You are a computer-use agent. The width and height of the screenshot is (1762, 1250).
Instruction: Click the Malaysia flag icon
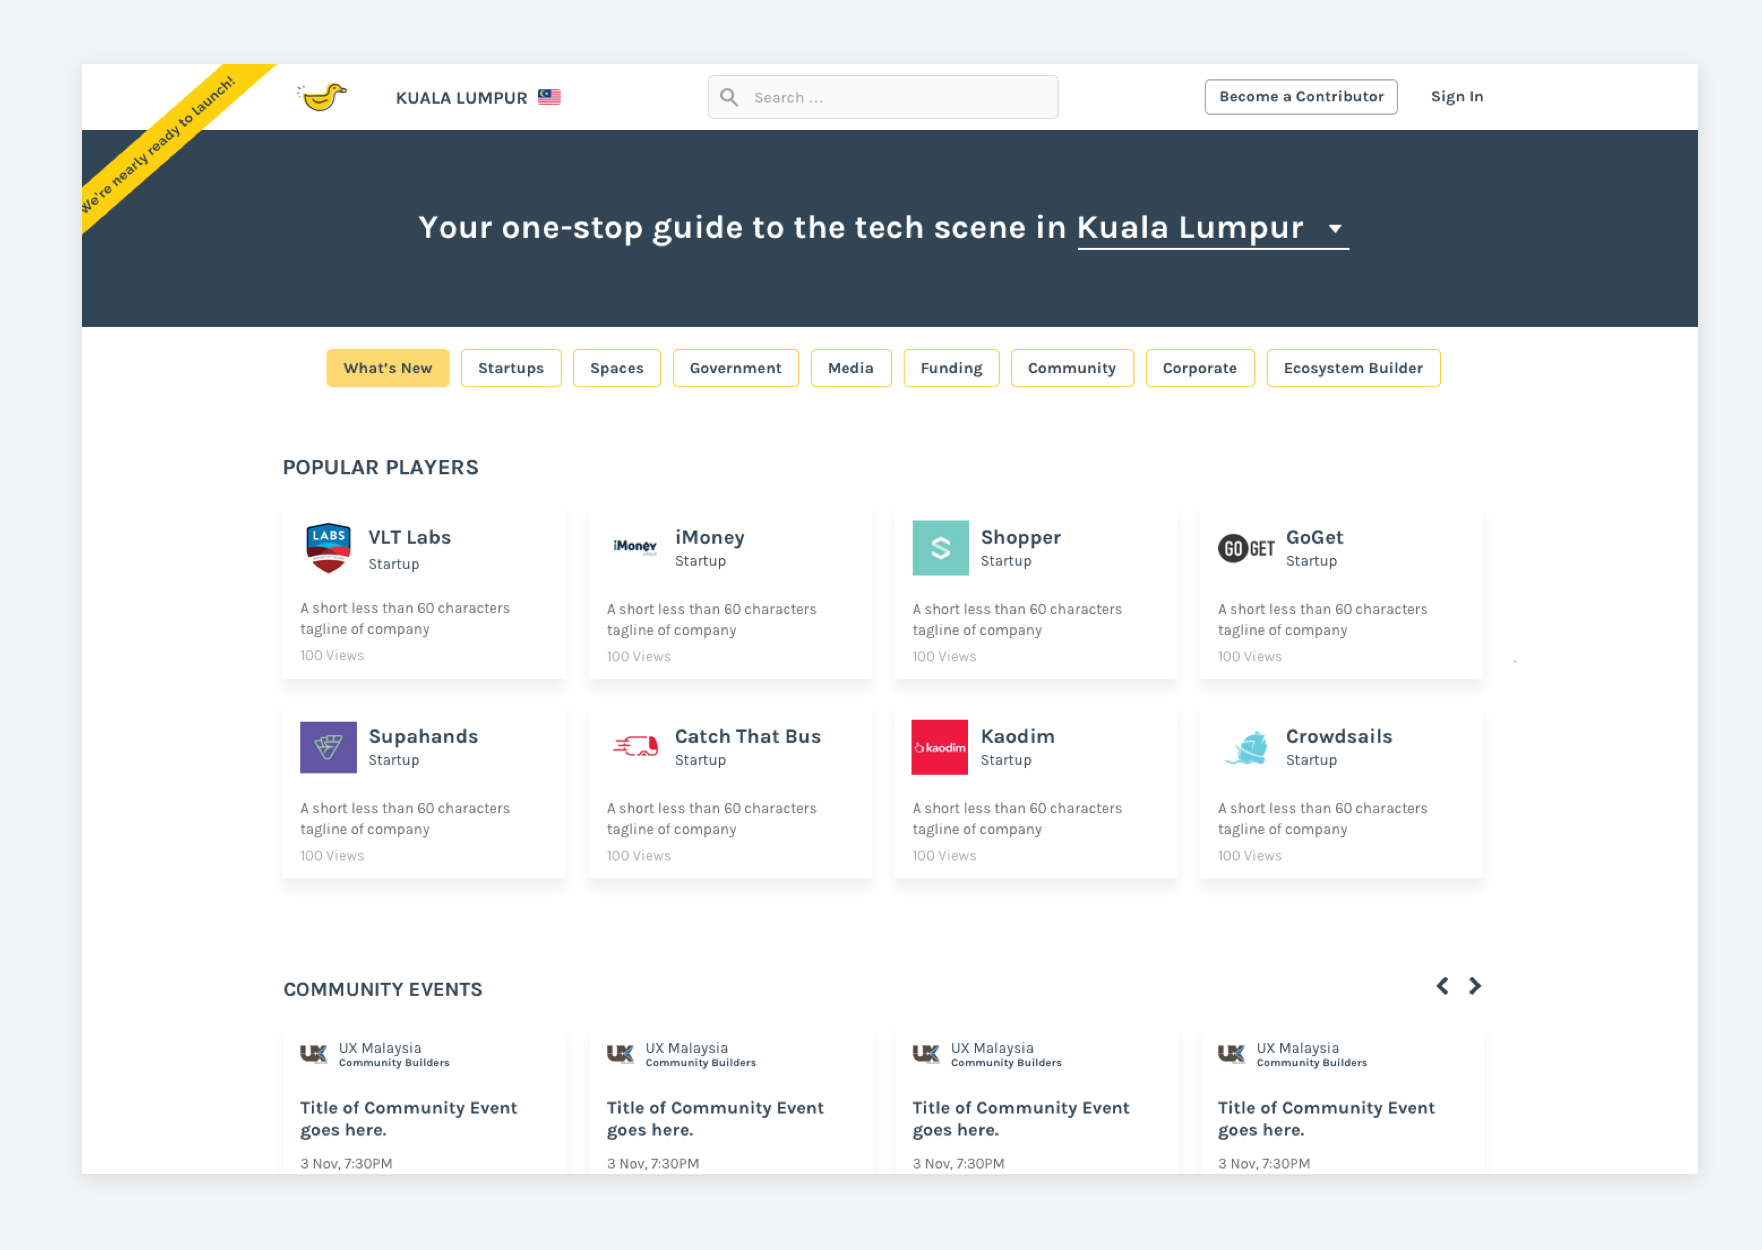(x=549, y=97)
